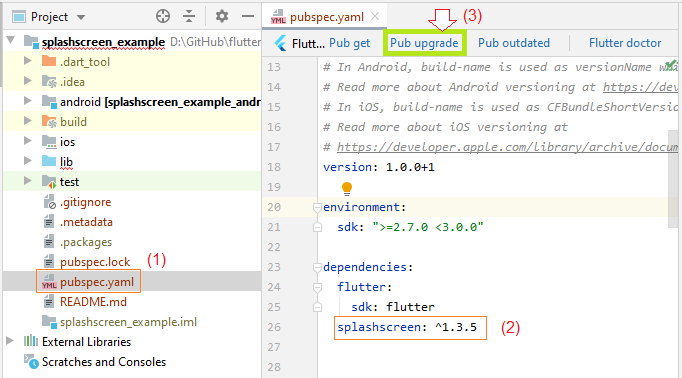
Task: Click the yellow lightbulb intention icon
Action: [347, 188]
